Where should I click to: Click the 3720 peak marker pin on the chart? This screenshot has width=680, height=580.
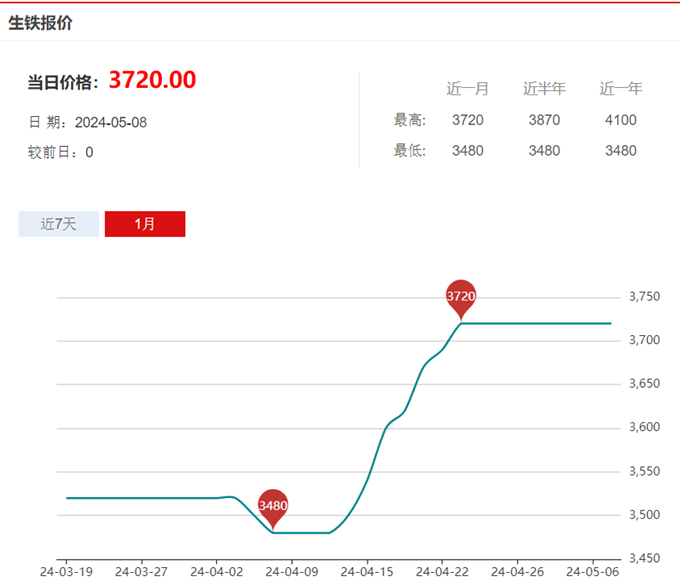460,297
